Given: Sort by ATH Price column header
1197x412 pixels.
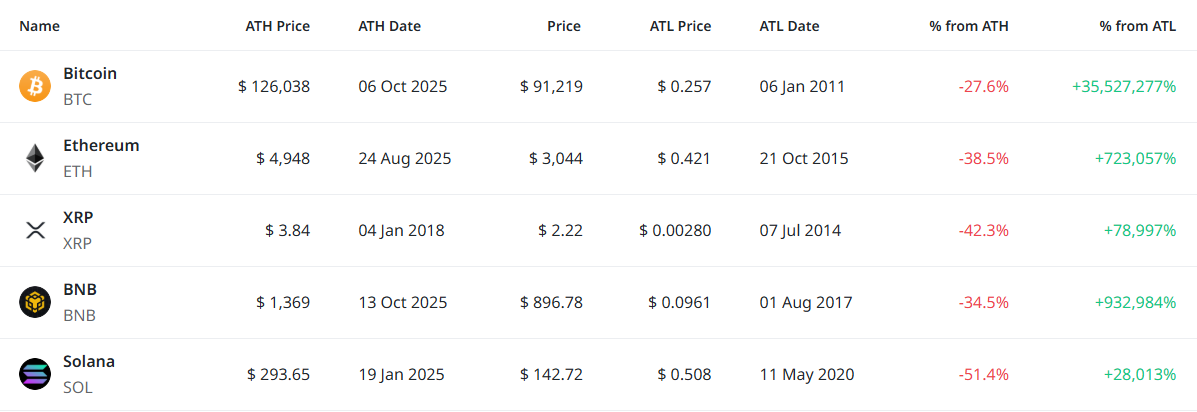Looking at the screenshot, I should pos(277,26).
